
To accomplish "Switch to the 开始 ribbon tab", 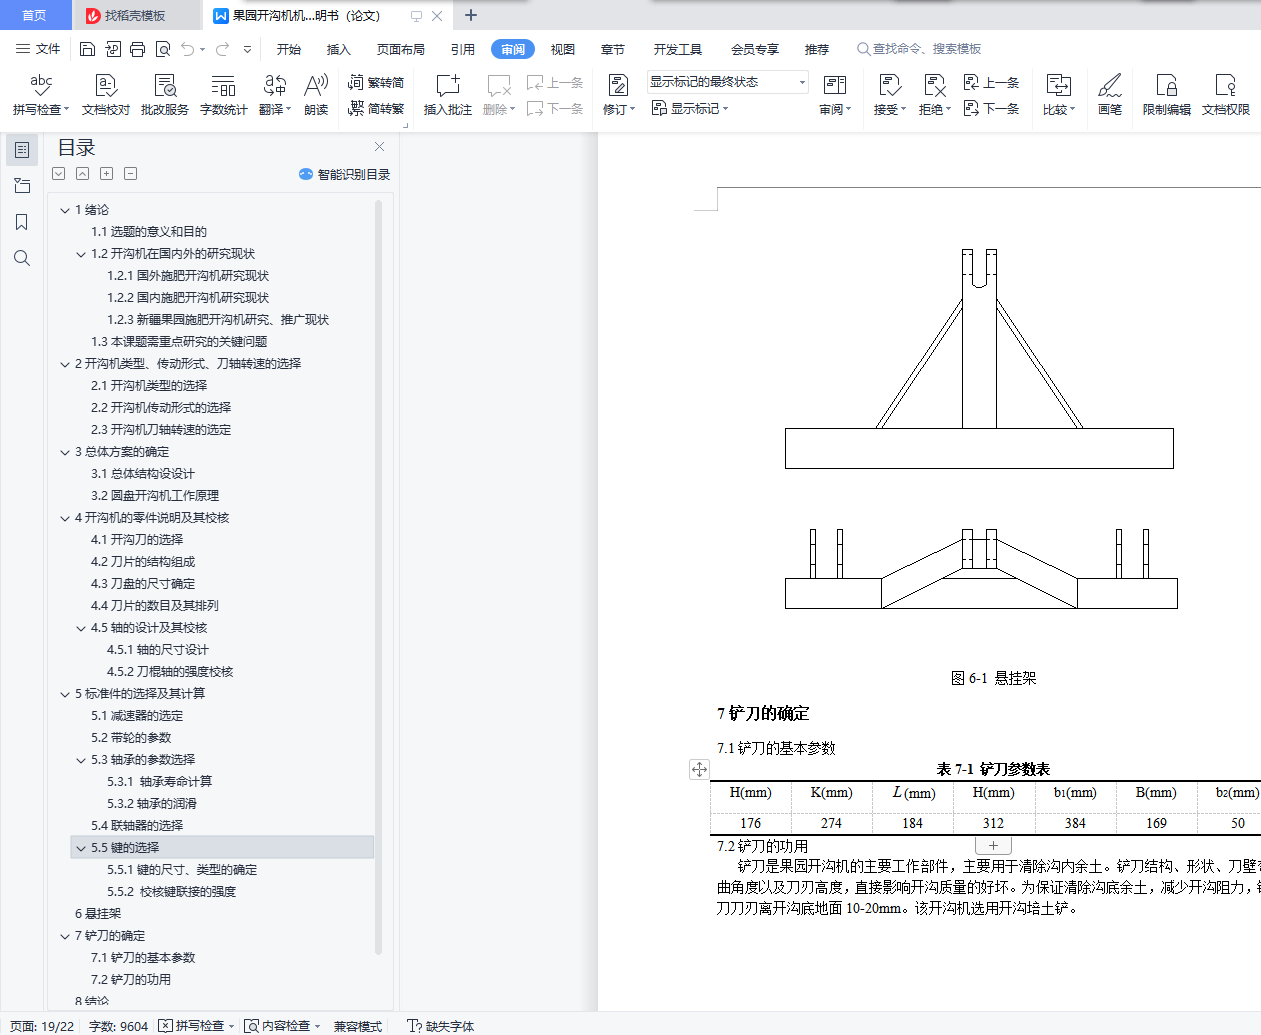I will (289, 49).
